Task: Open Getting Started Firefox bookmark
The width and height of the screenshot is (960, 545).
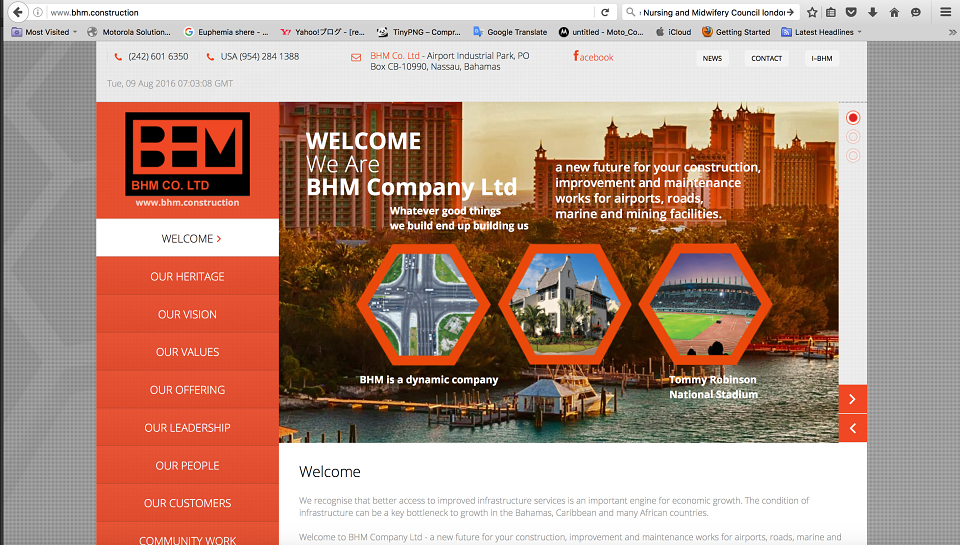Action: (736, 32)
